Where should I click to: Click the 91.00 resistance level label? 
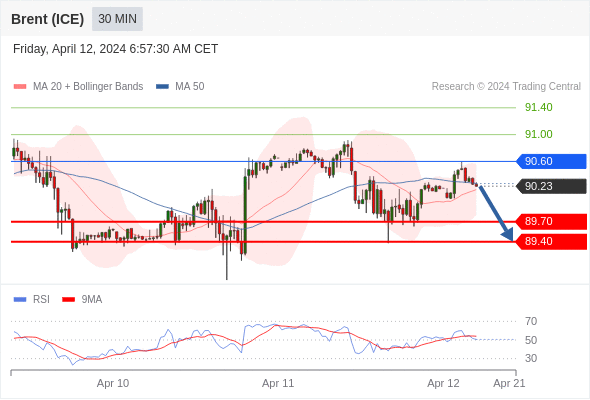[x=539, y=134]
